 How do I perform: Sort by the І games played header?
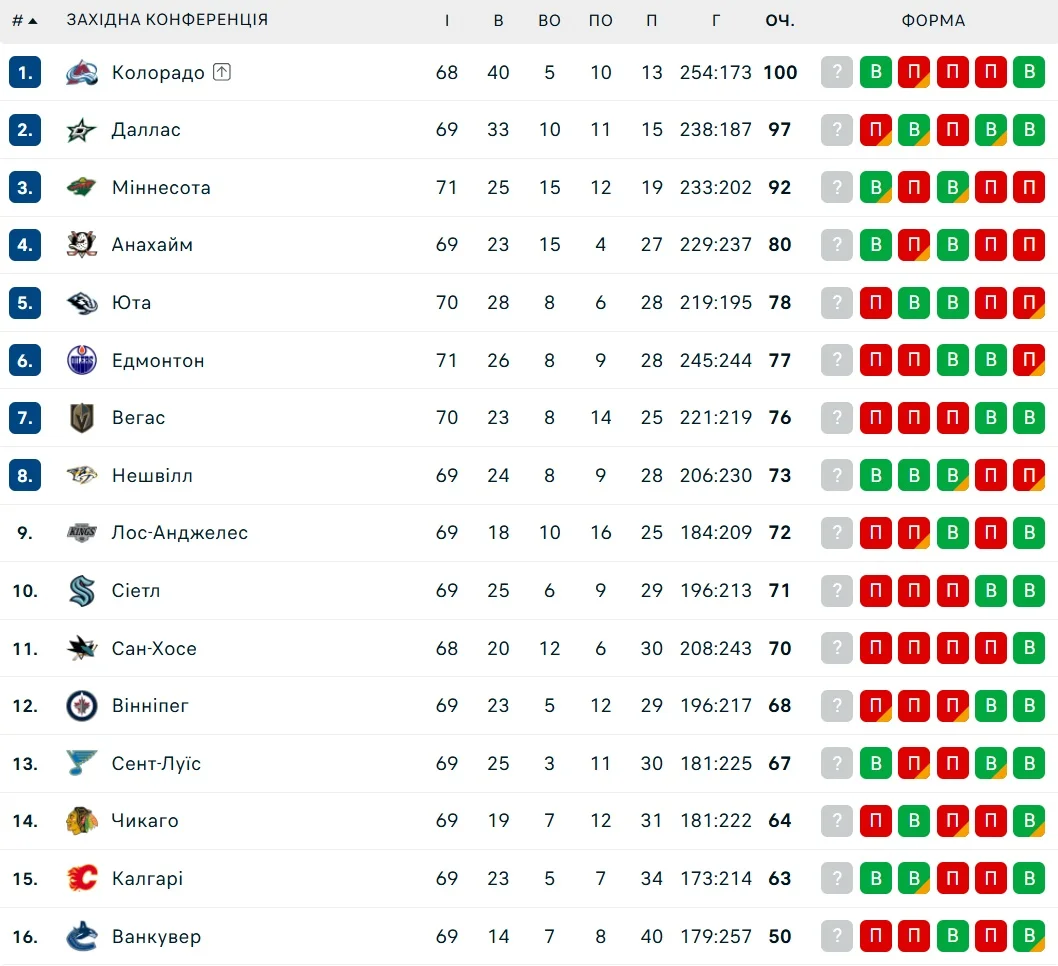coord(447,20)
